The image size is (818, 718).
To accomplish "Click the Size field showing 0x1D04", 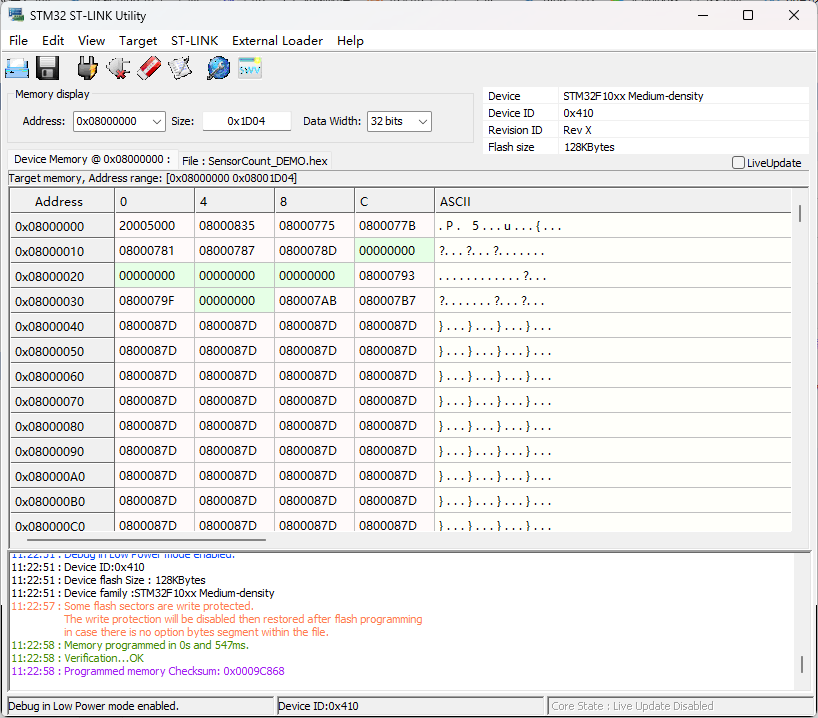I will click(x=246, y=122).
